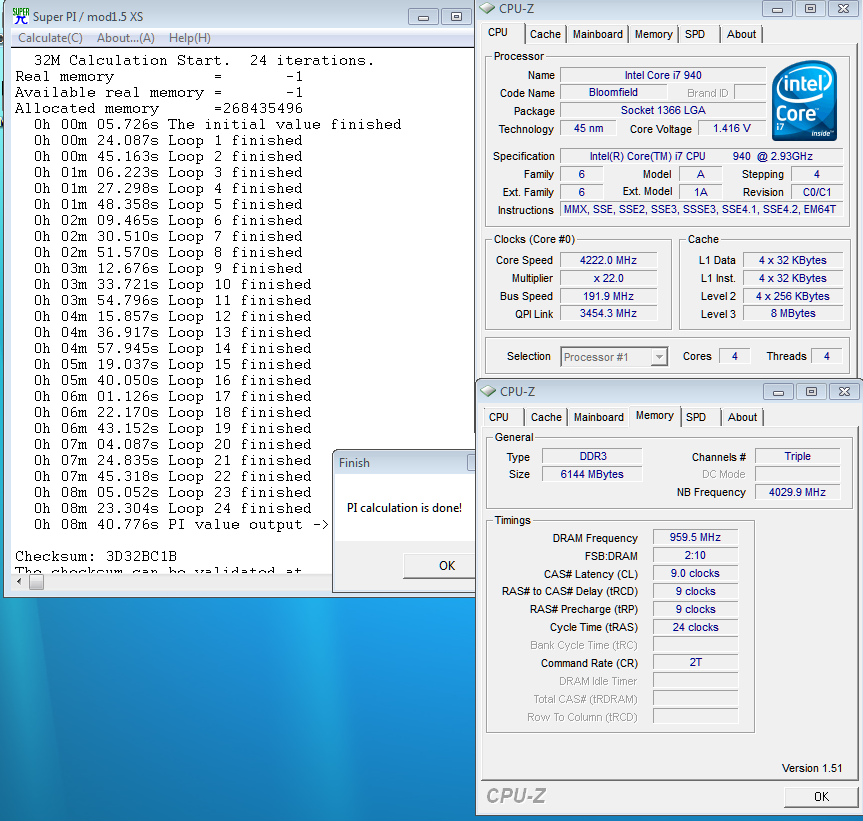This screenshot has width=863, height=821.
Task: Click the Version 1.51 label in CPU-Z
Action: pyautogui.click(x=812, y=768)
